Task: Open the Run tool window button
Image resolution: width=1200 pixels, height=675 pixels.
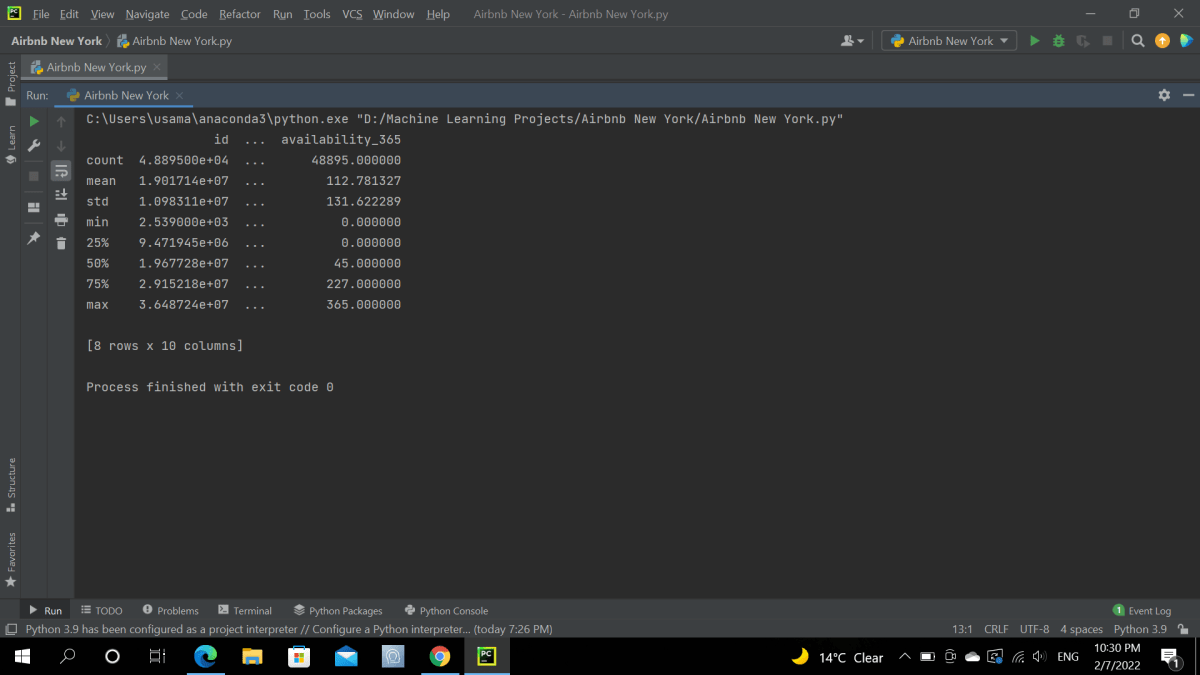Action: (x=45, y=610)
